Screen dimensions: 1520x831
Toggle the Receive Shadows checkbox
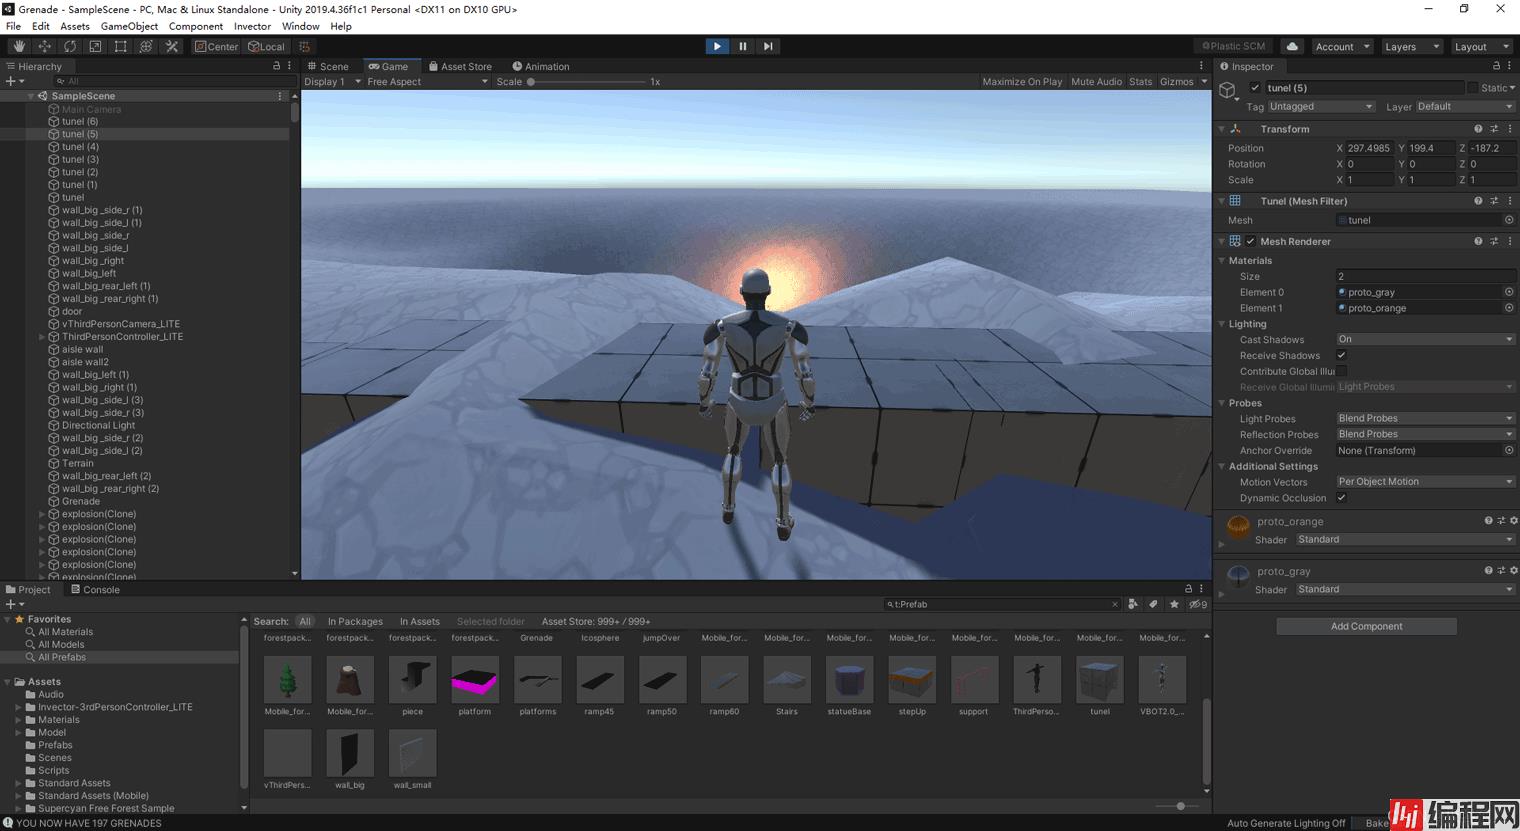pos(1342,355)
